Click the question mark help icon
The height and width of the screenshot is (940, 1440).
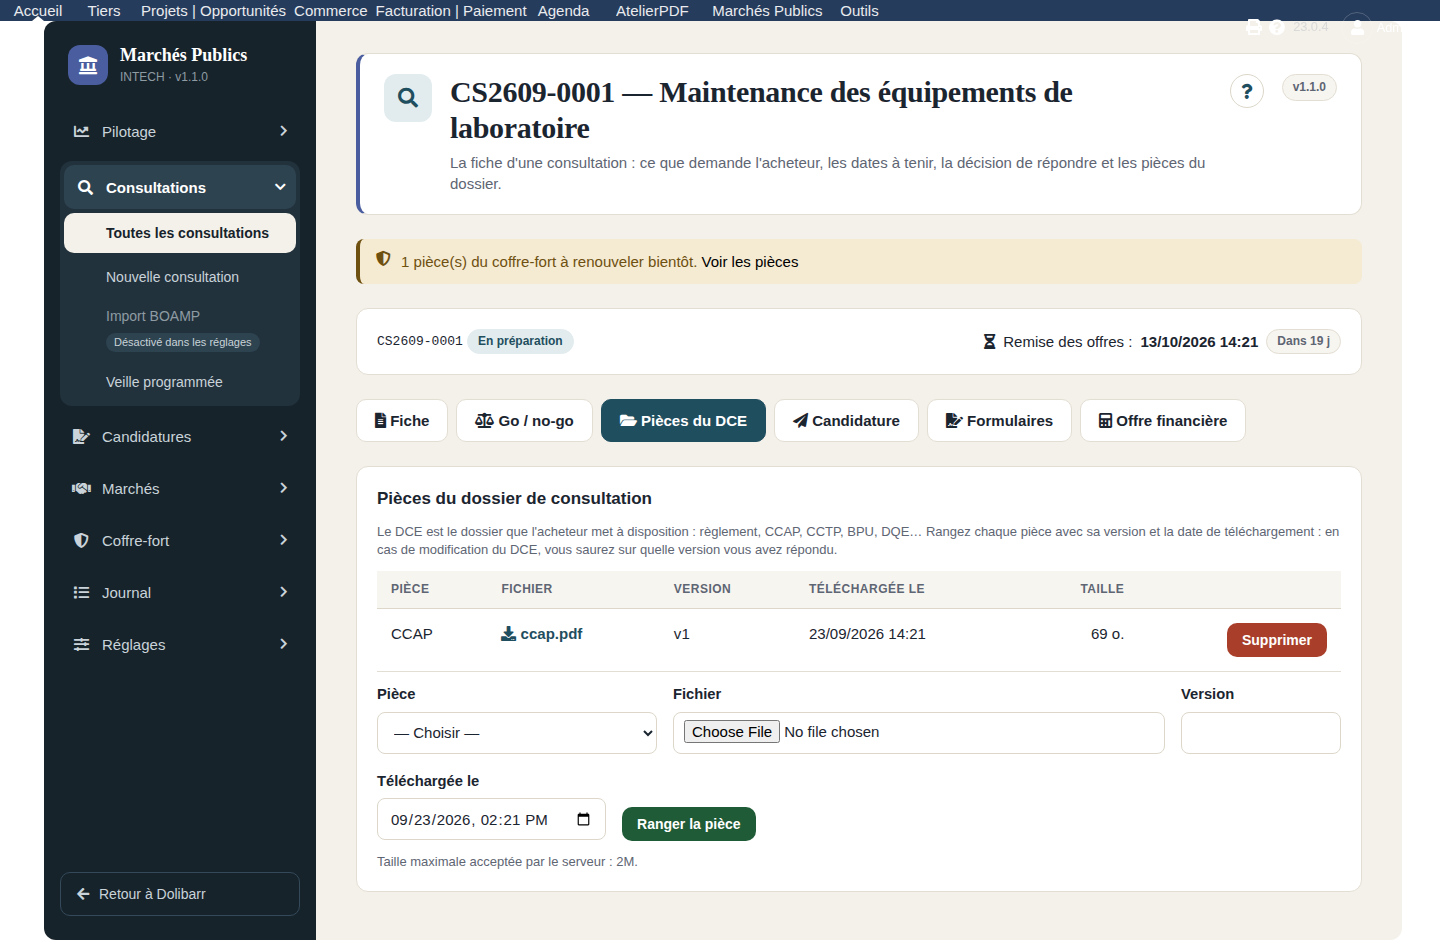pyautogui.click(x=1247, y=92)
